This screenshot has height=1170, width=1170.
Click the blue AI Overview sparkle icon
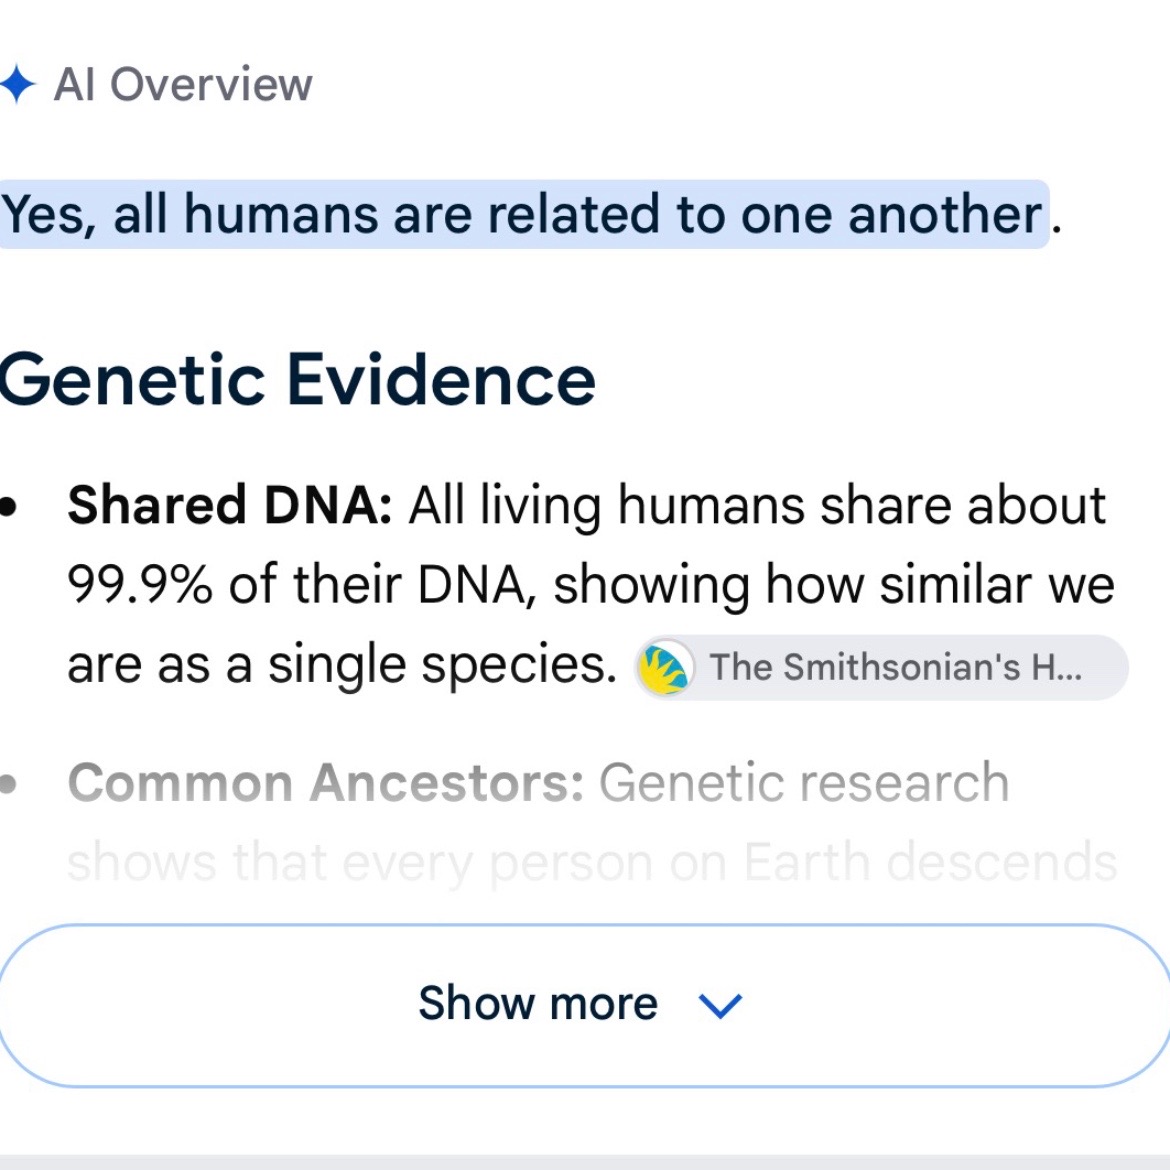coord(16,84)
